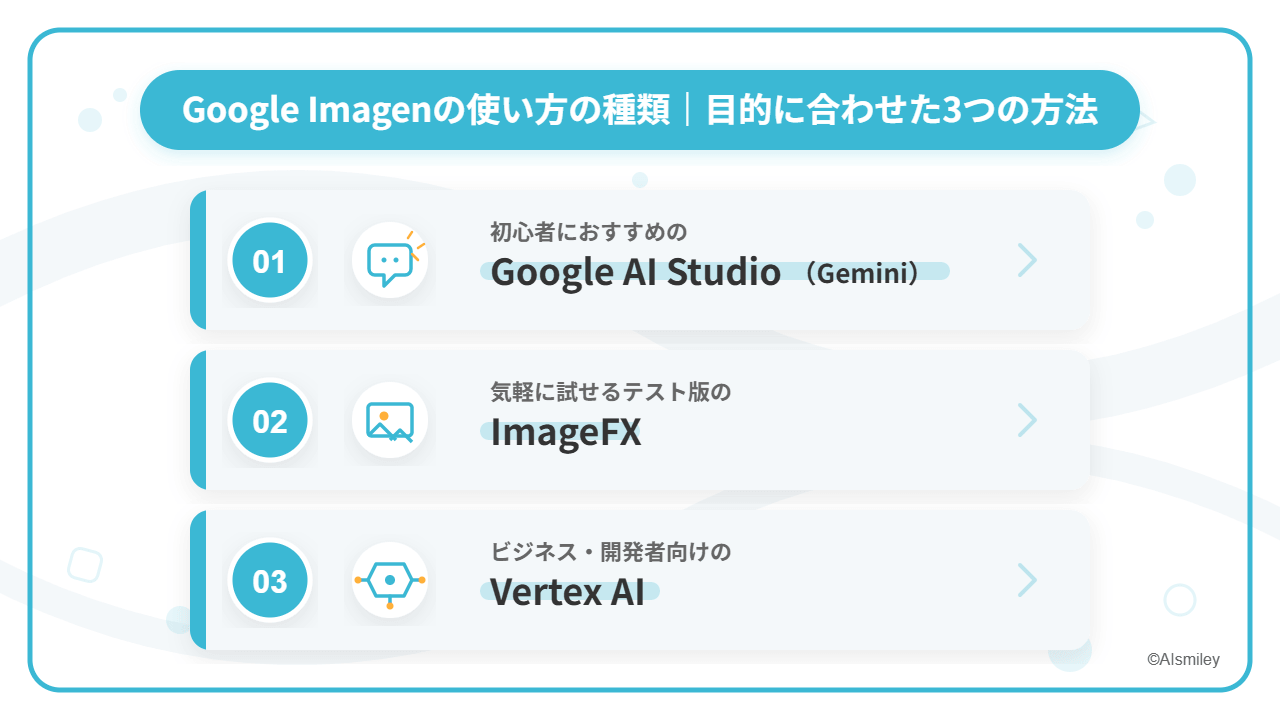Click the ビジネス・開発者向けの subtitle
Viewport: 1280px width, 720px height.
pos(610,552)
